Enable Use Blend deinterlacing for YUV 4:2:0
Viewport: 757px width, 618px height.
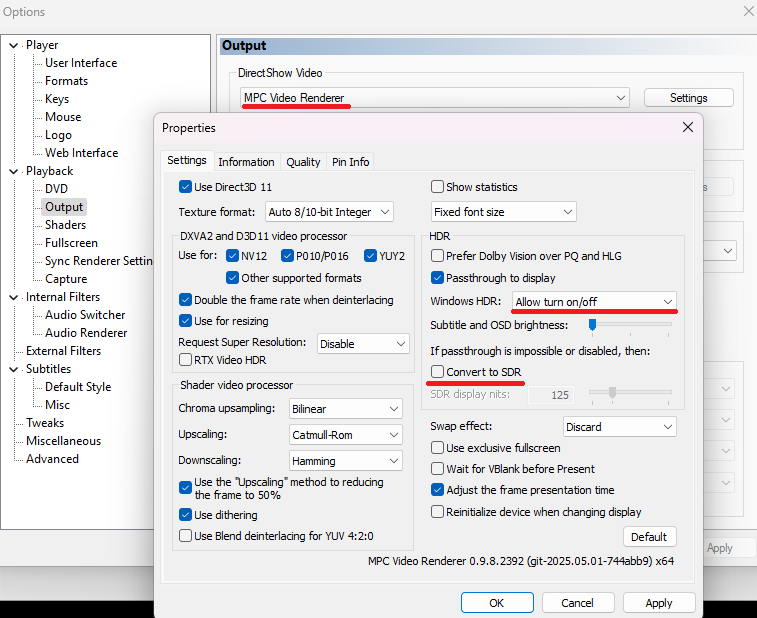pos(185,536)
